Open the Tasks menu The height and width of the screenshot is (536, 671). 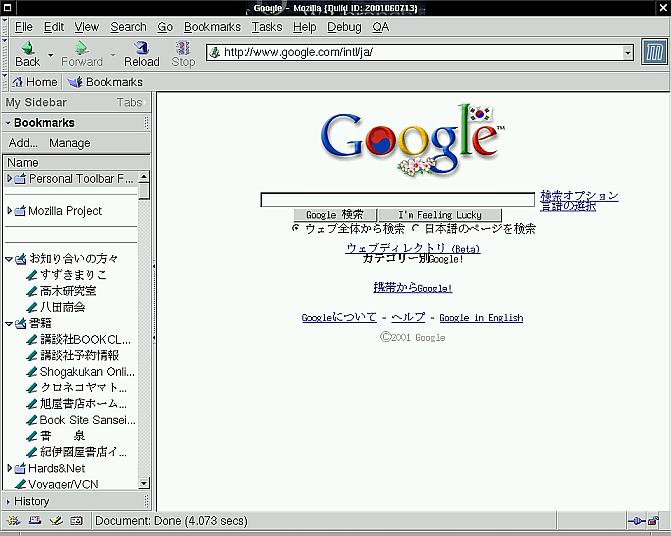(x=267, y=27)
